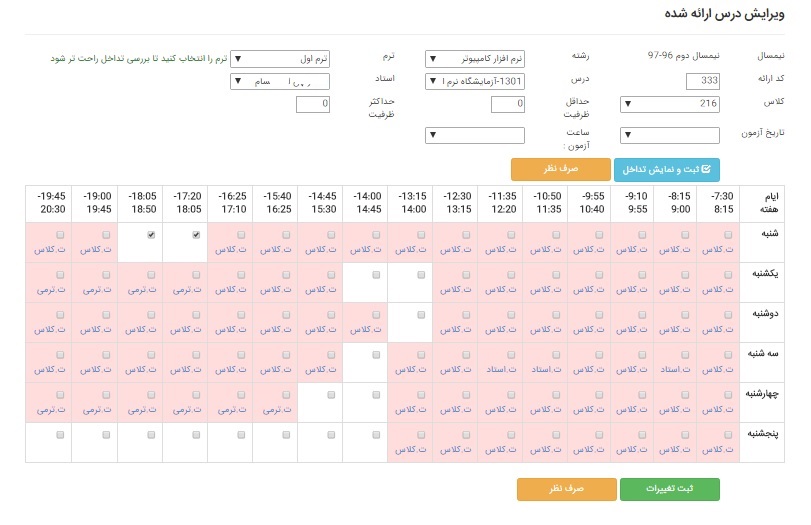Focus the حداکثر ظرفیت input field
This screenshot has width=811, height=525.
click(313, 103)
